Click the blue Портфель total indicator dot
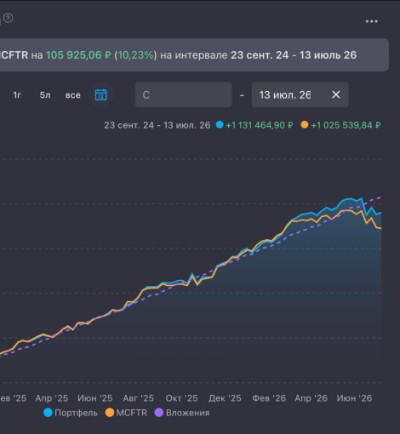Screen dimensions: 400x434 219,125
